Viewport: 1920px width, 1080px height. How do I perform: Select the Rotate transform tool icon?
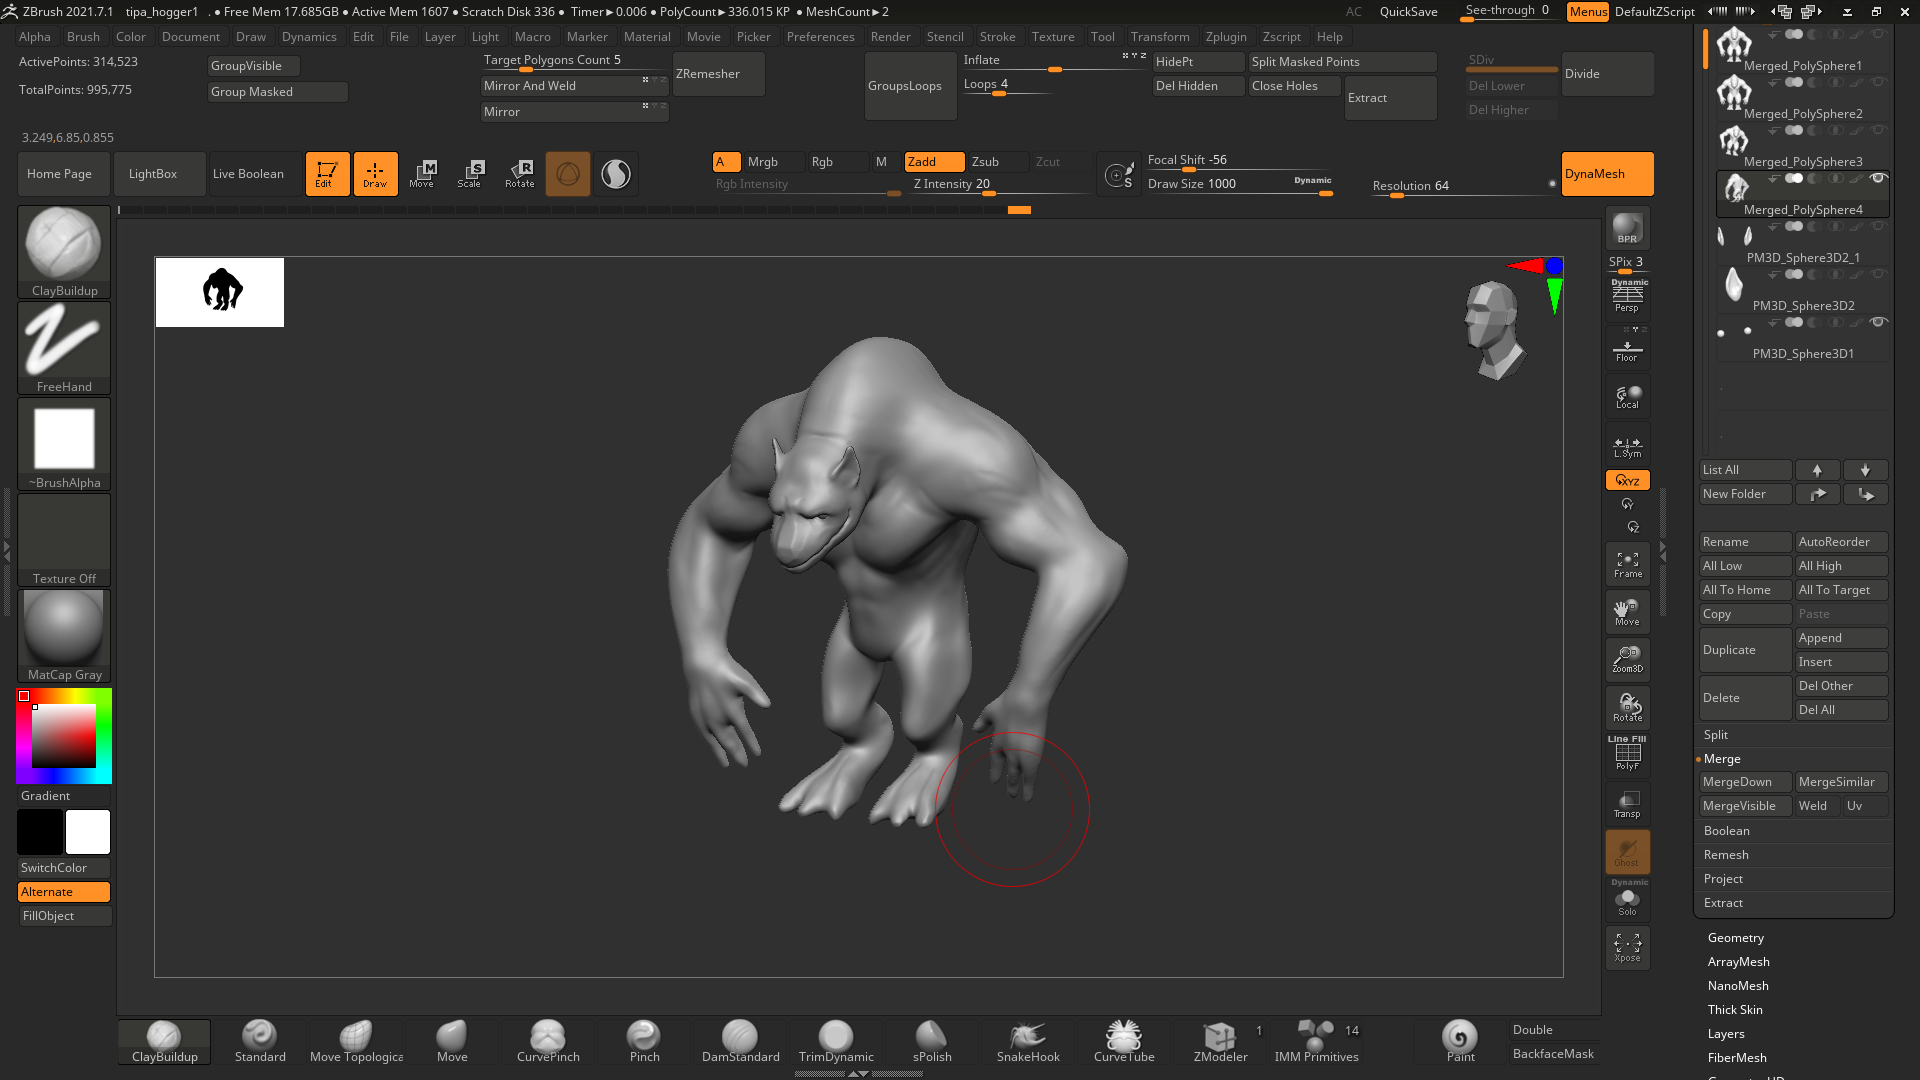pos(519,173)
